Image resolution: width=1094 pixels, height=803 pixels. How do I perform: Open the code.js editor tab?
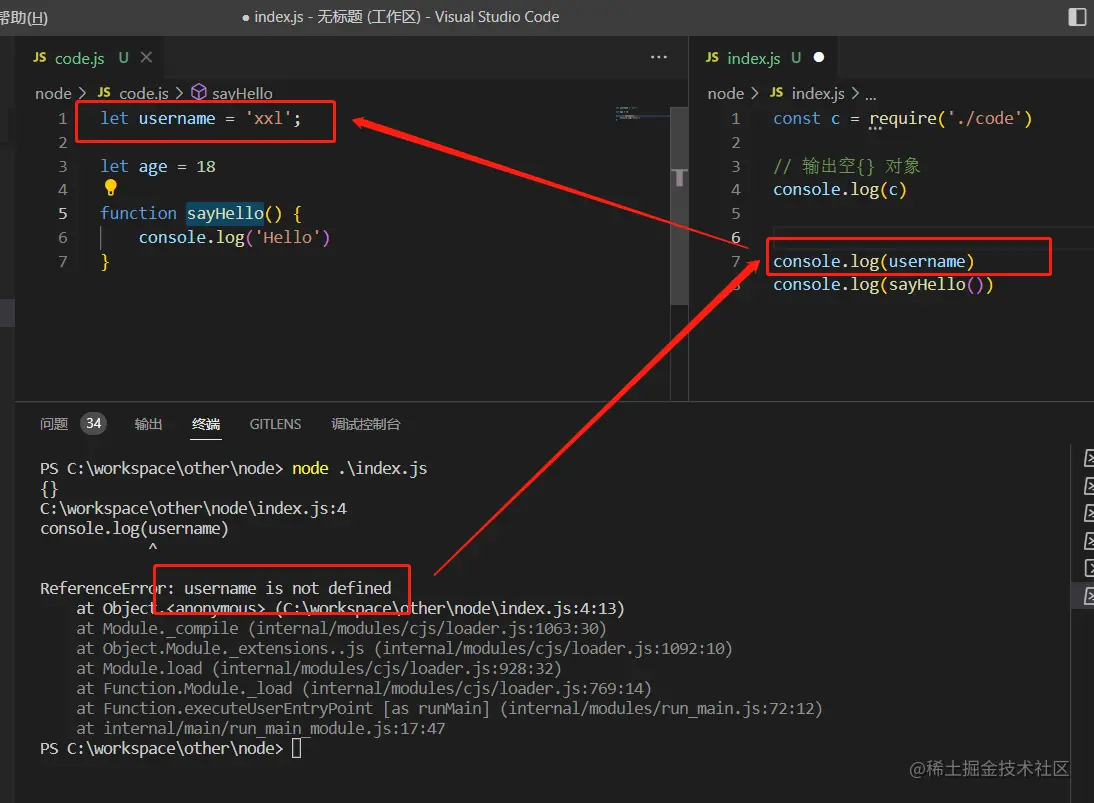point(79,58)
